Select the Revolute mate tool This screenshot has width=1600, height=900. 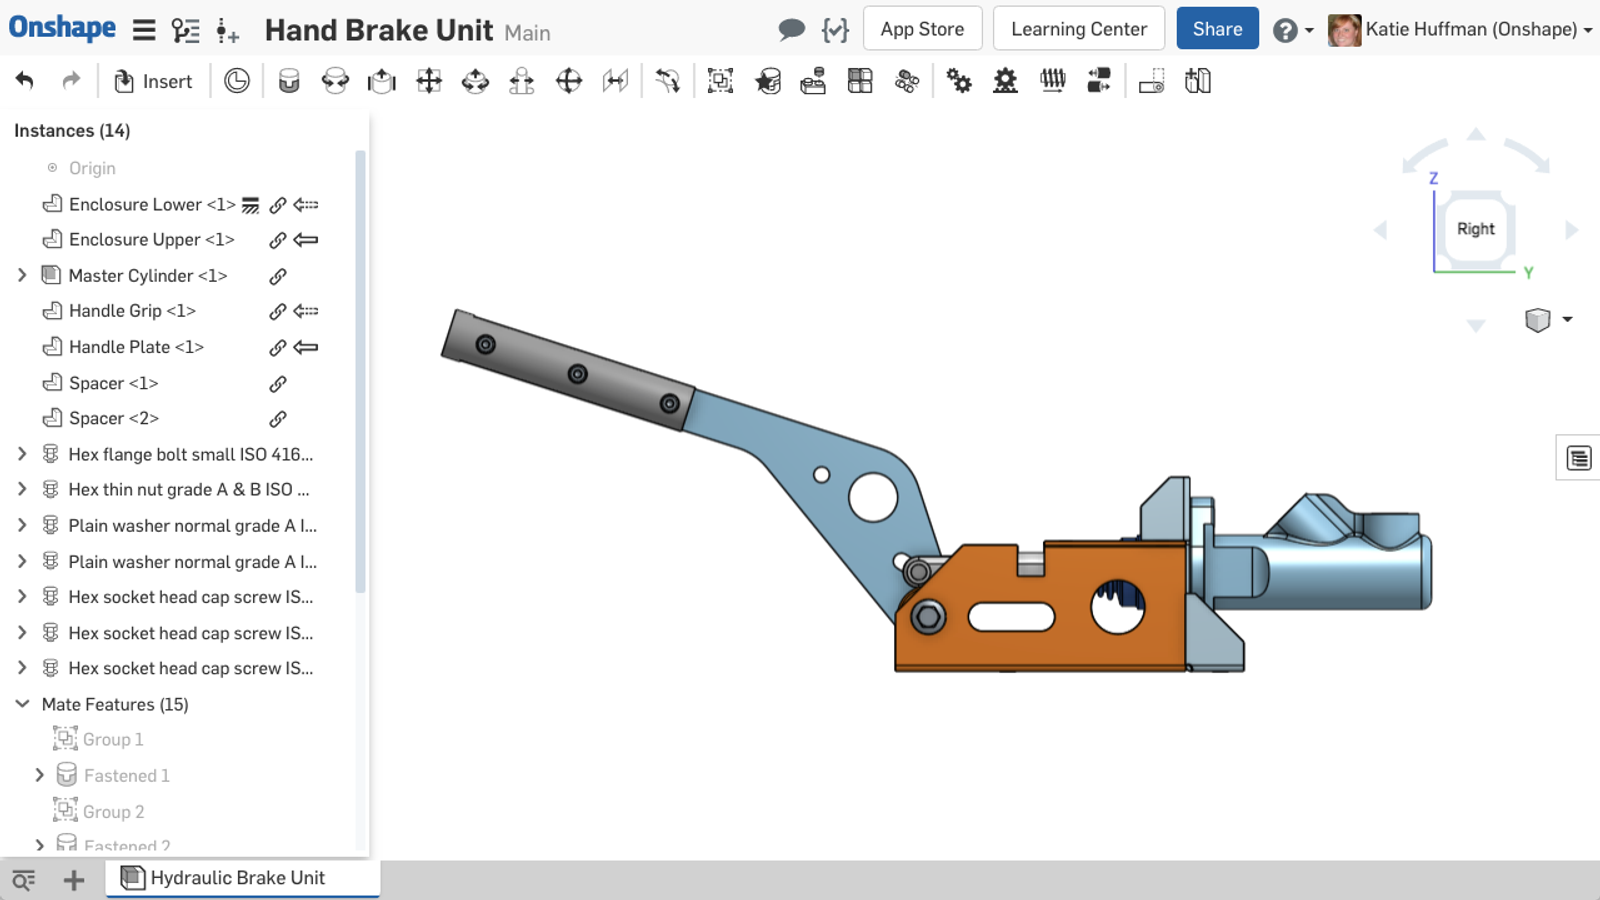click(x=335, y=81)
